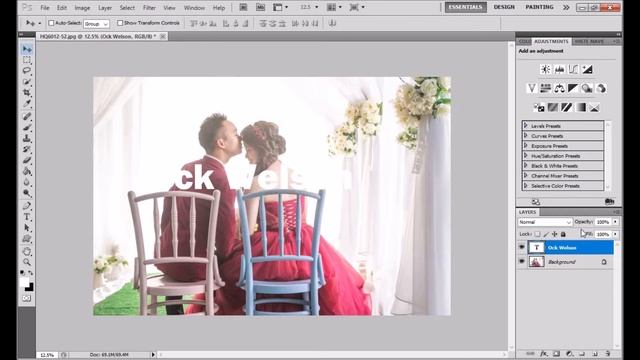The height and width of the screenshot is (360, 640).
Task: Switch to the Essentials workspace
Action: point(466,7)
